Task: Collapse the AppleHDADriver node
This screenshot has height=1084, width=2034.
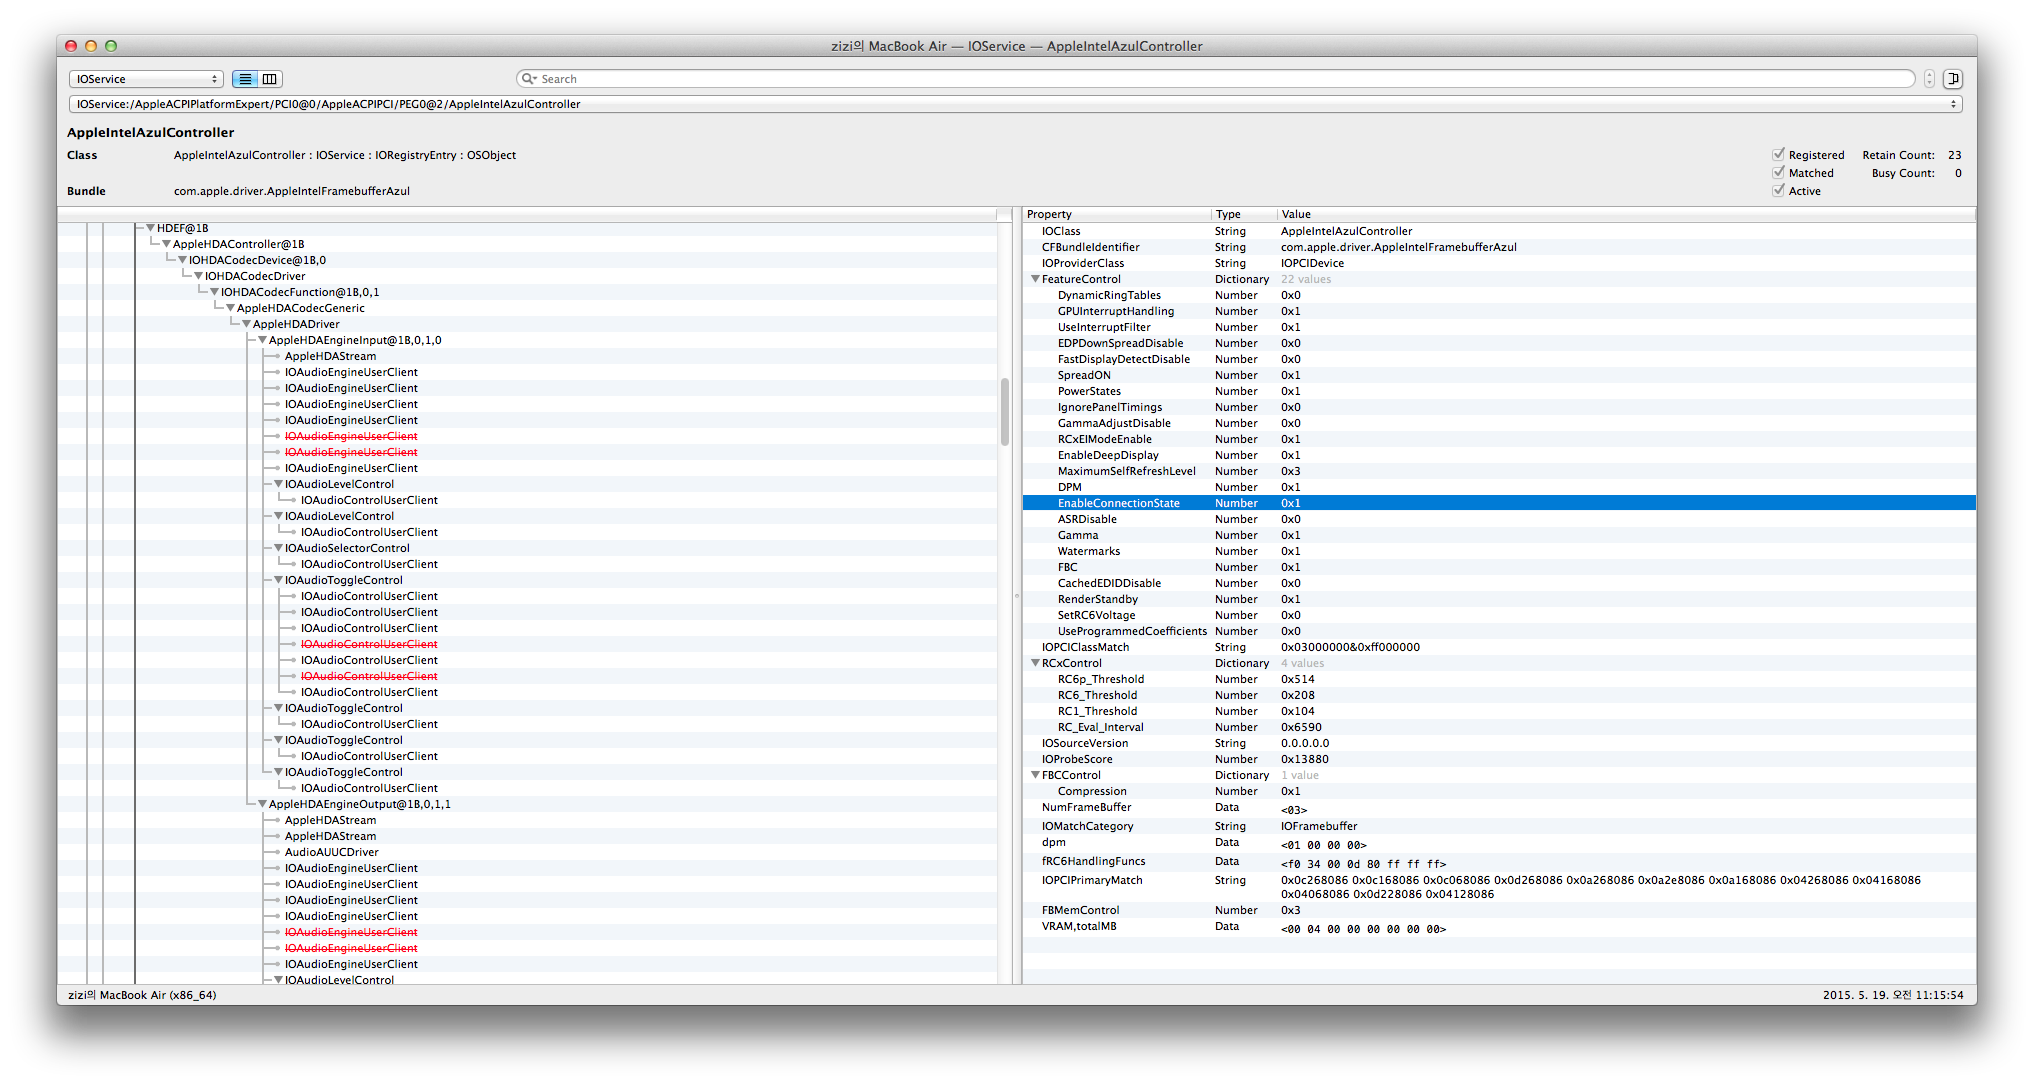Action: click(246, 324)
